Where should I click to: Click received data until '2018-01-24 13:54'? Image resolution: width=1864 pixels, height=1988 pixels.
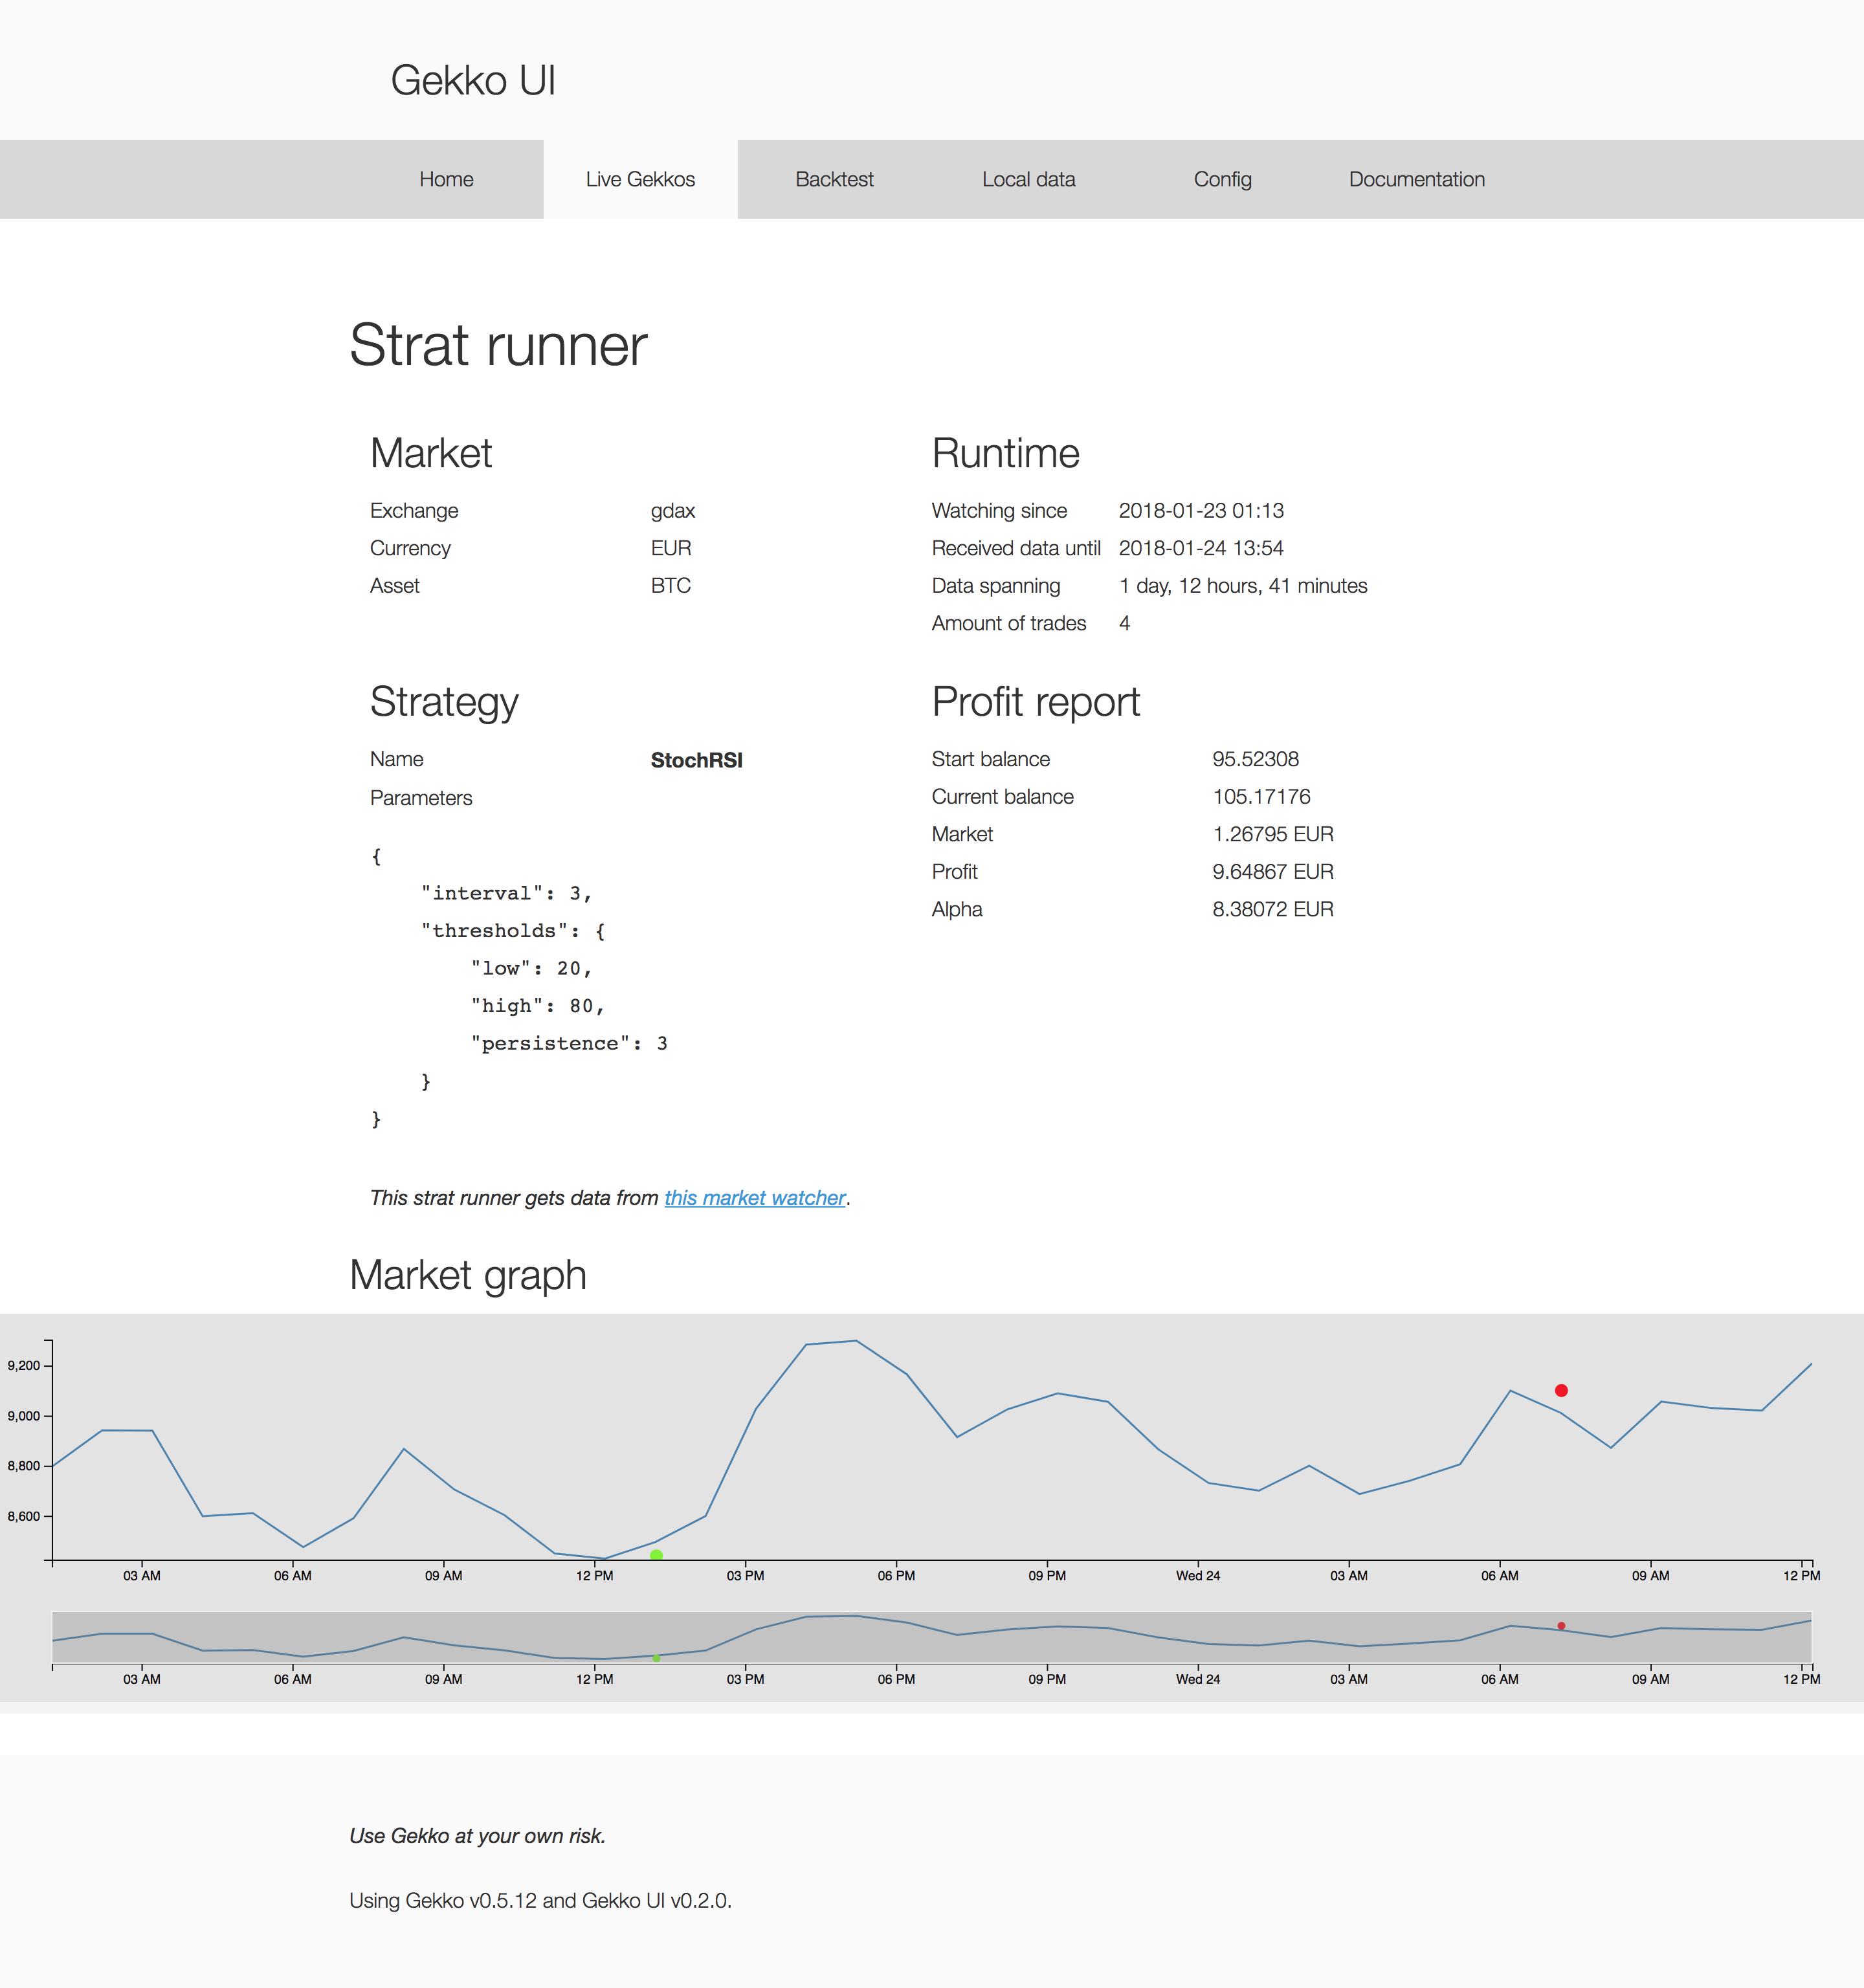tap(1201, 548)
